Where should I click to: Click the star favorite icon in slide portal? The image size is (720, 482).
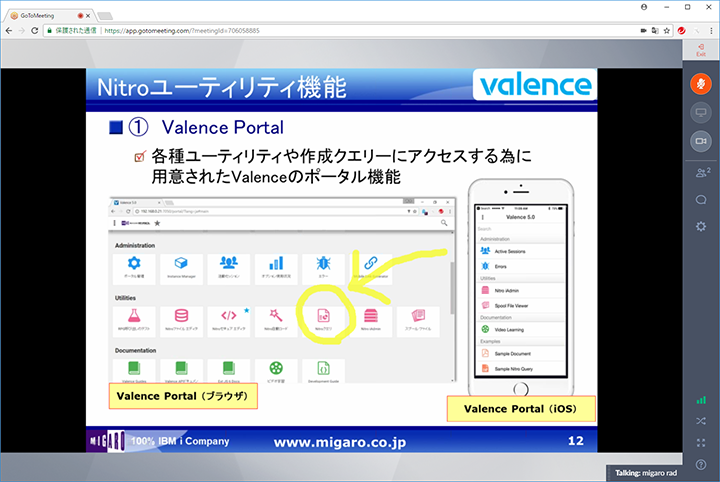tap(157, 223)
